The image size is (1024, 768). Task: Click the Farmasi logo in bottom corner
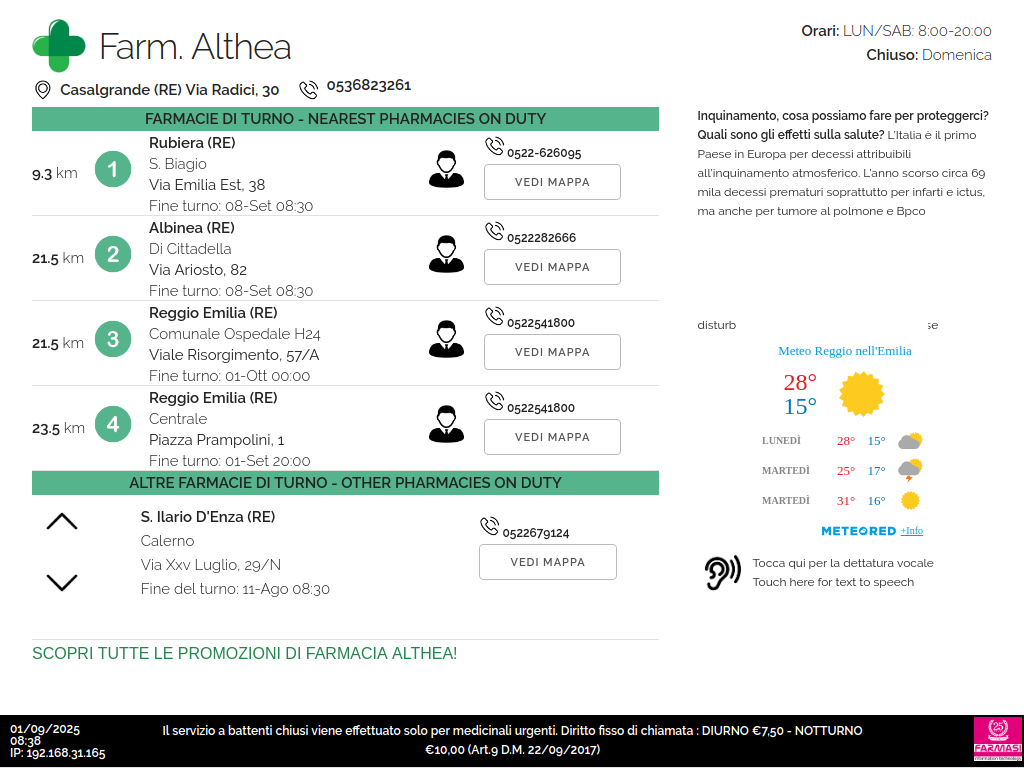tap(997, 741)
